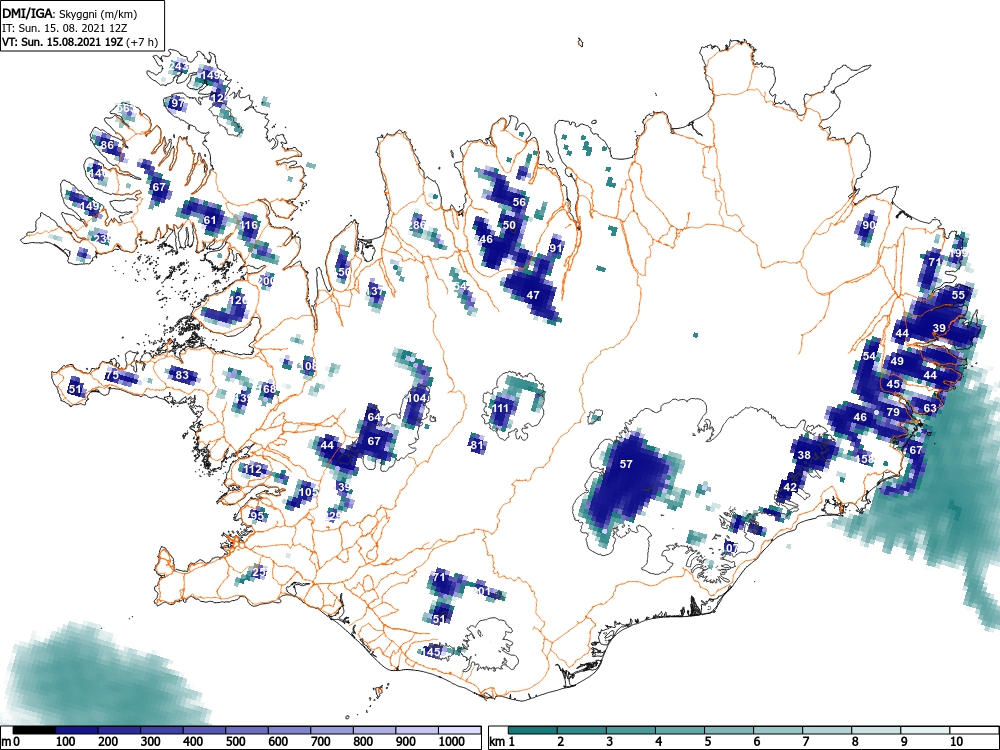Pick the 500 m blue legend swatch
Viewport: 1000px width, 750px height.
[x=247, y=730]
